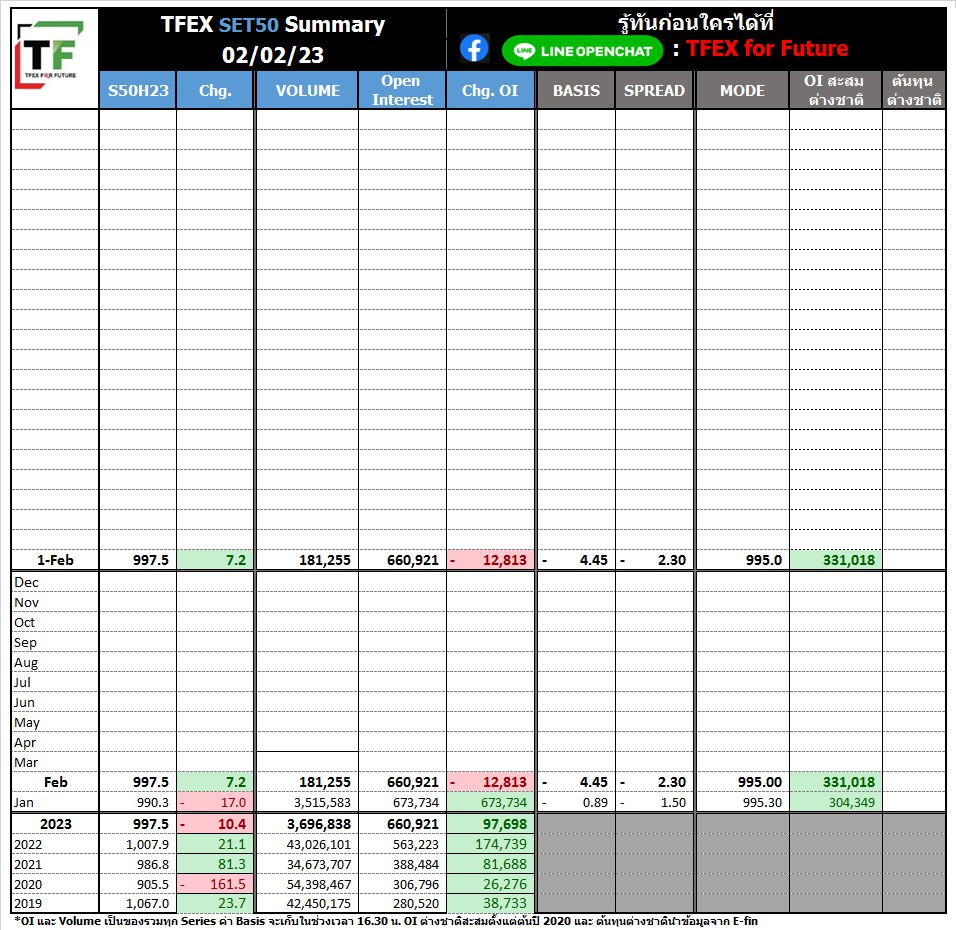The height and width of the screenshot is (930, 956).
Task: Click the May month label
Action: coord(27,723)
